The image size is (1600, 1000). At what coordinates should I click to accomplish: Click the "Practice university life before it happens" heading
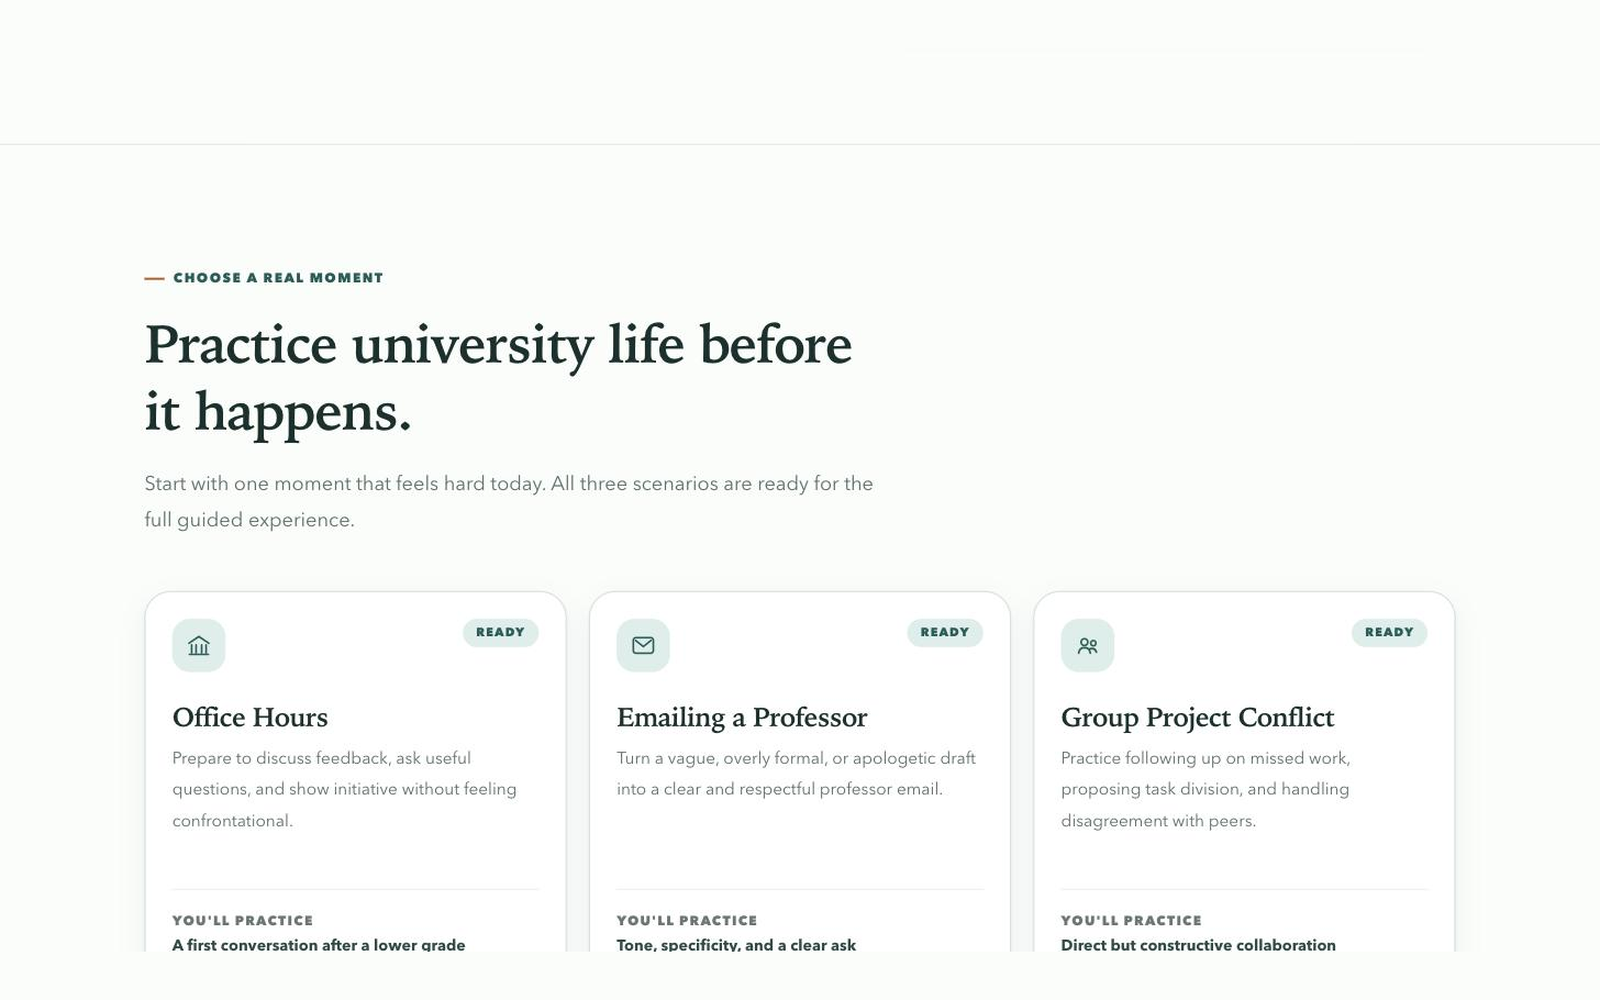click(x=498, y=378)
